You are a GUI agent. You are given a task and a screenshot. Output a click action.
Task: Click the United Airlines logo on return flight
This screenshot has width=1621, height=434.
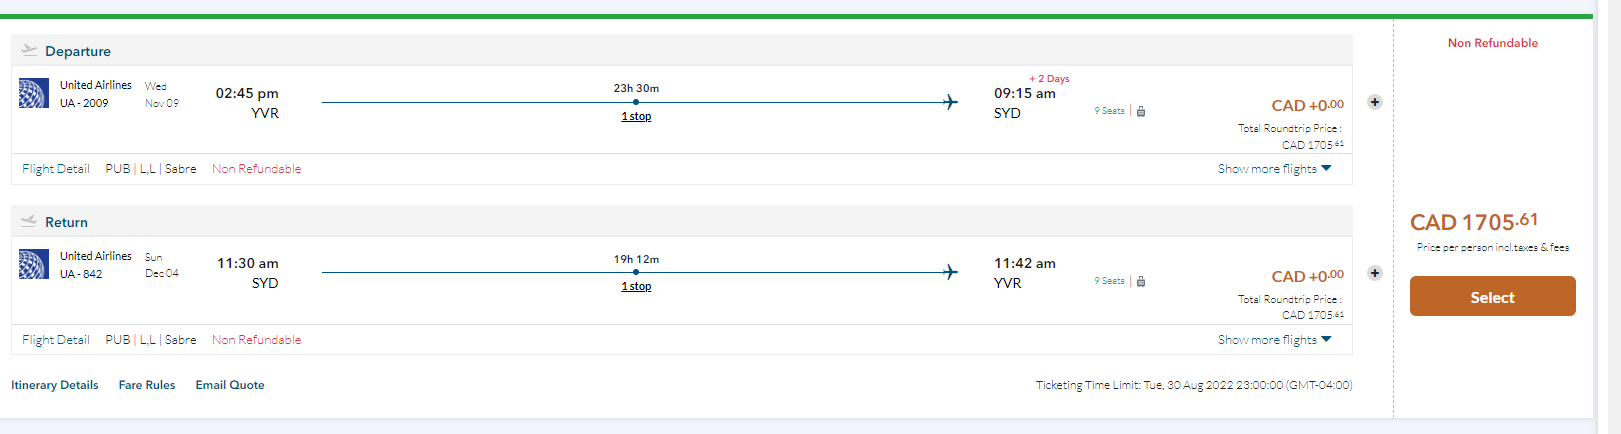(34, 264)
